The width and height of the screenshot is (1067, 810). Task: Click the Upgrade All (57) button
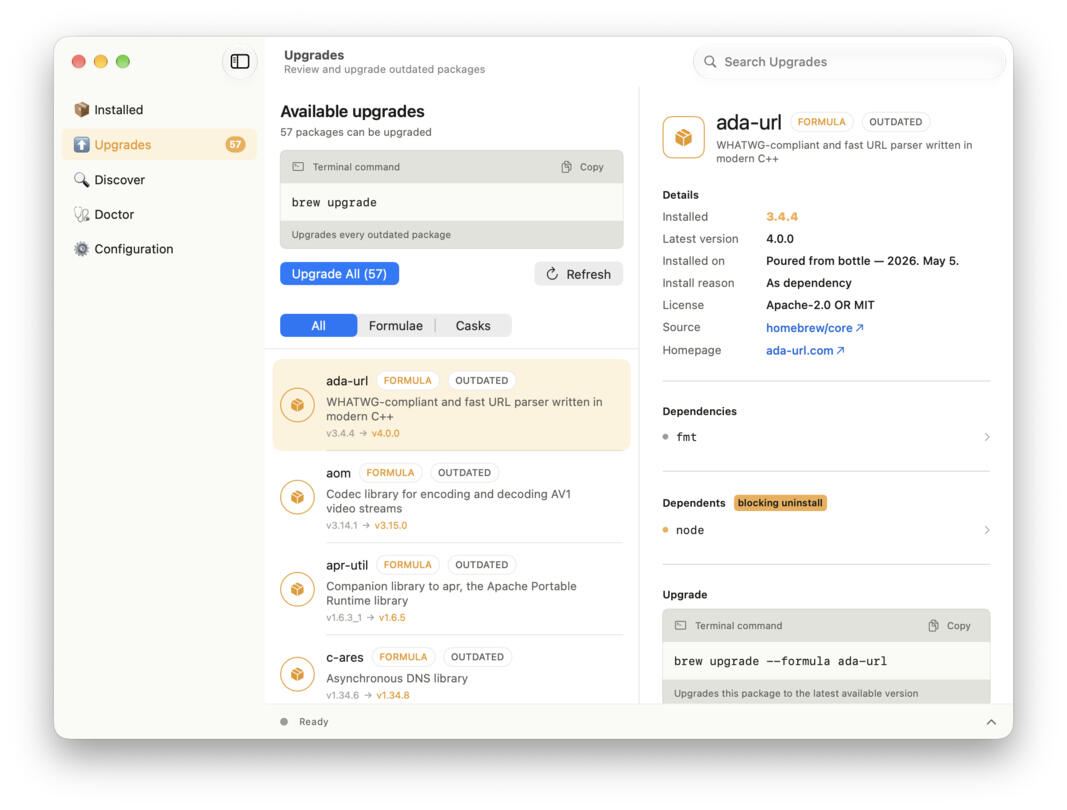pos(340,274)
